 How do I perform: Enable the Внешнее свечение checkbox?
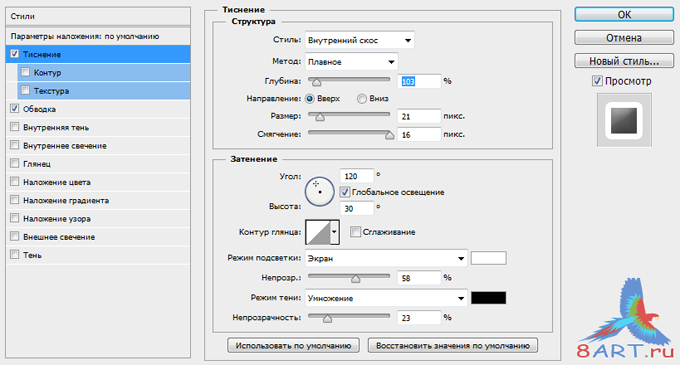tap(14, 236)
